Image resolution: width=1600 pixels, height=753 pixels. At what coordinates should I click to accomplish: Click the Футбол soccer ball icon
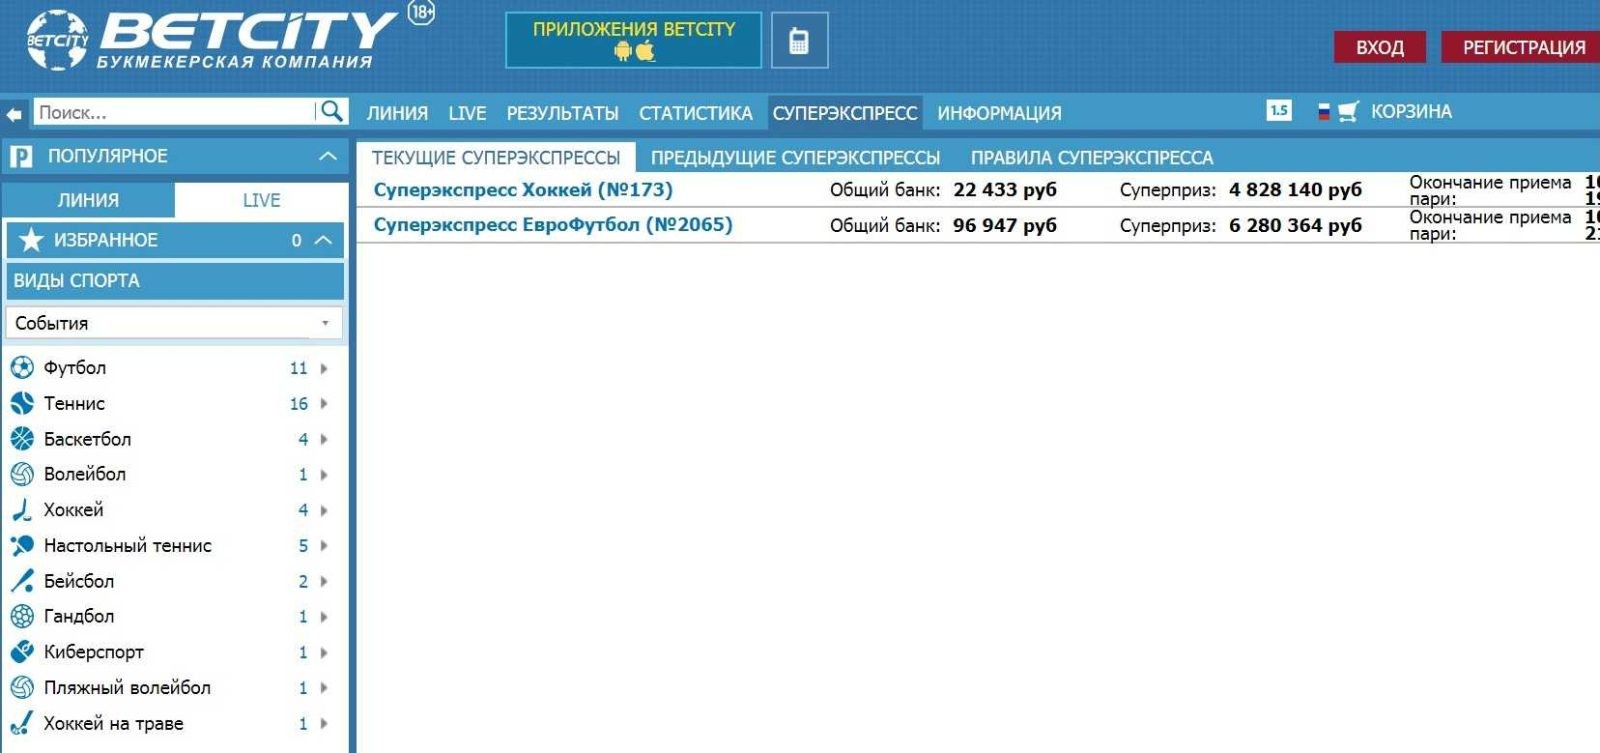[22, 368]
